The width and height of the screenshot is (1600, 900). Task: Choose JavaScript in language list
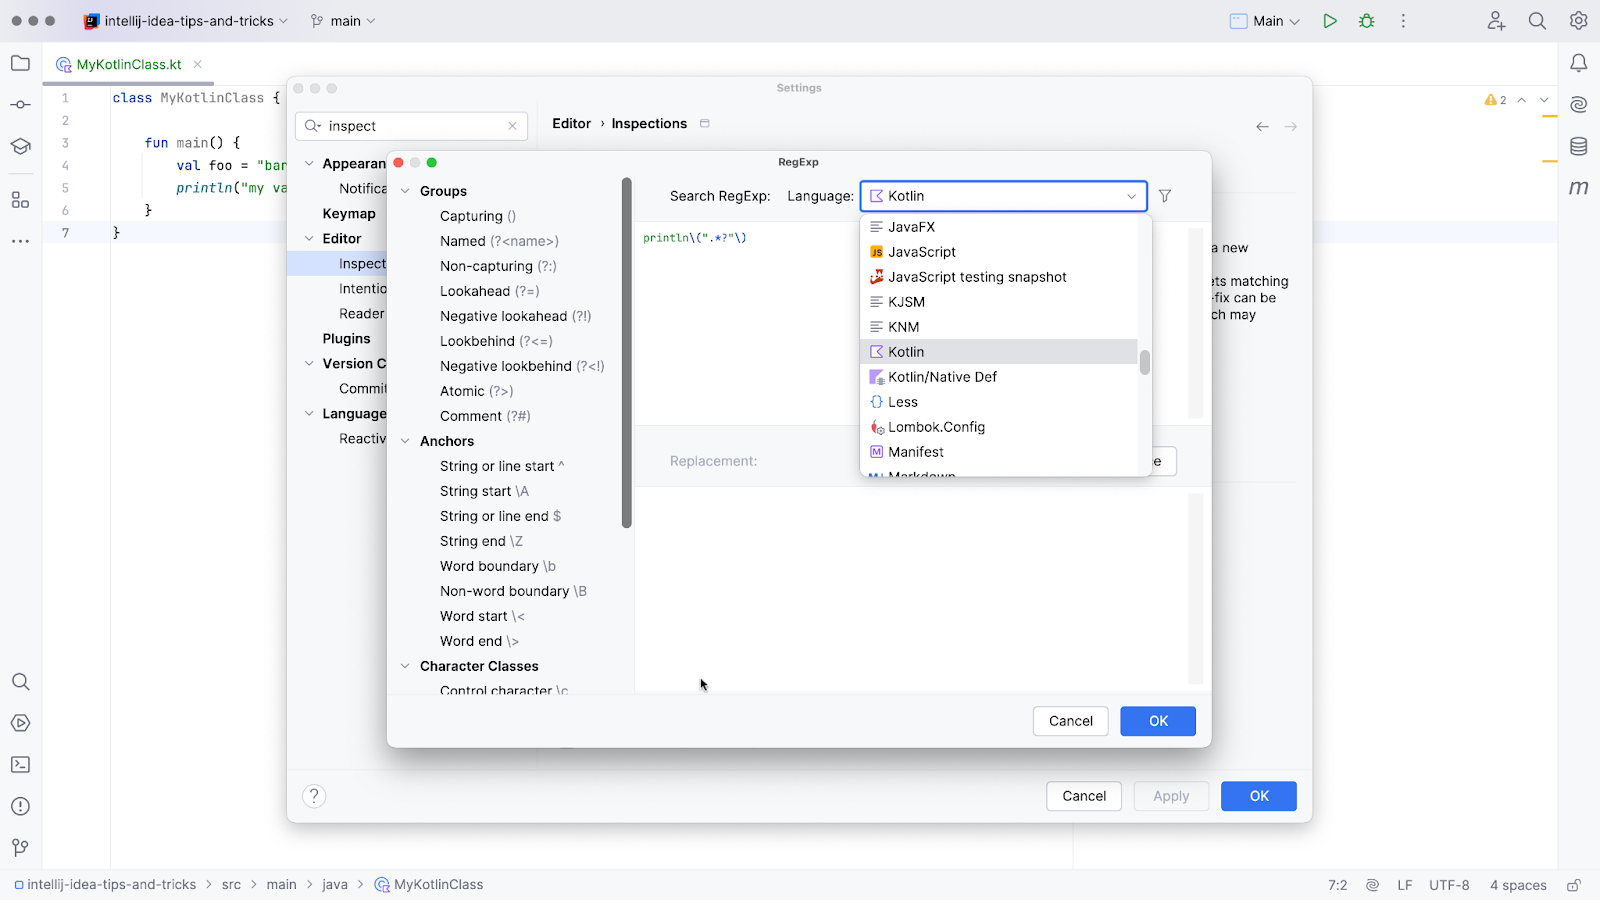pyautogui.click(x=999, y=252)
